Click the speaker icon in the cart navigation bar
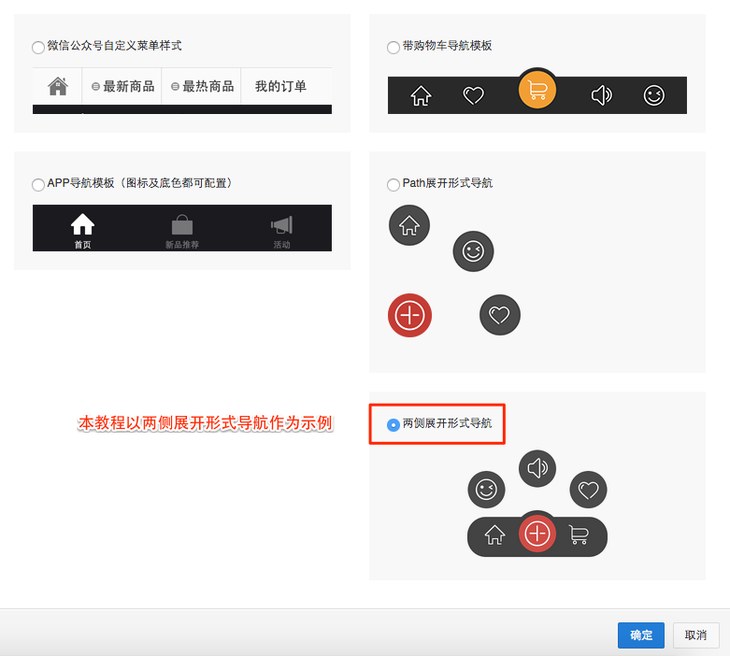 [601, 96]
